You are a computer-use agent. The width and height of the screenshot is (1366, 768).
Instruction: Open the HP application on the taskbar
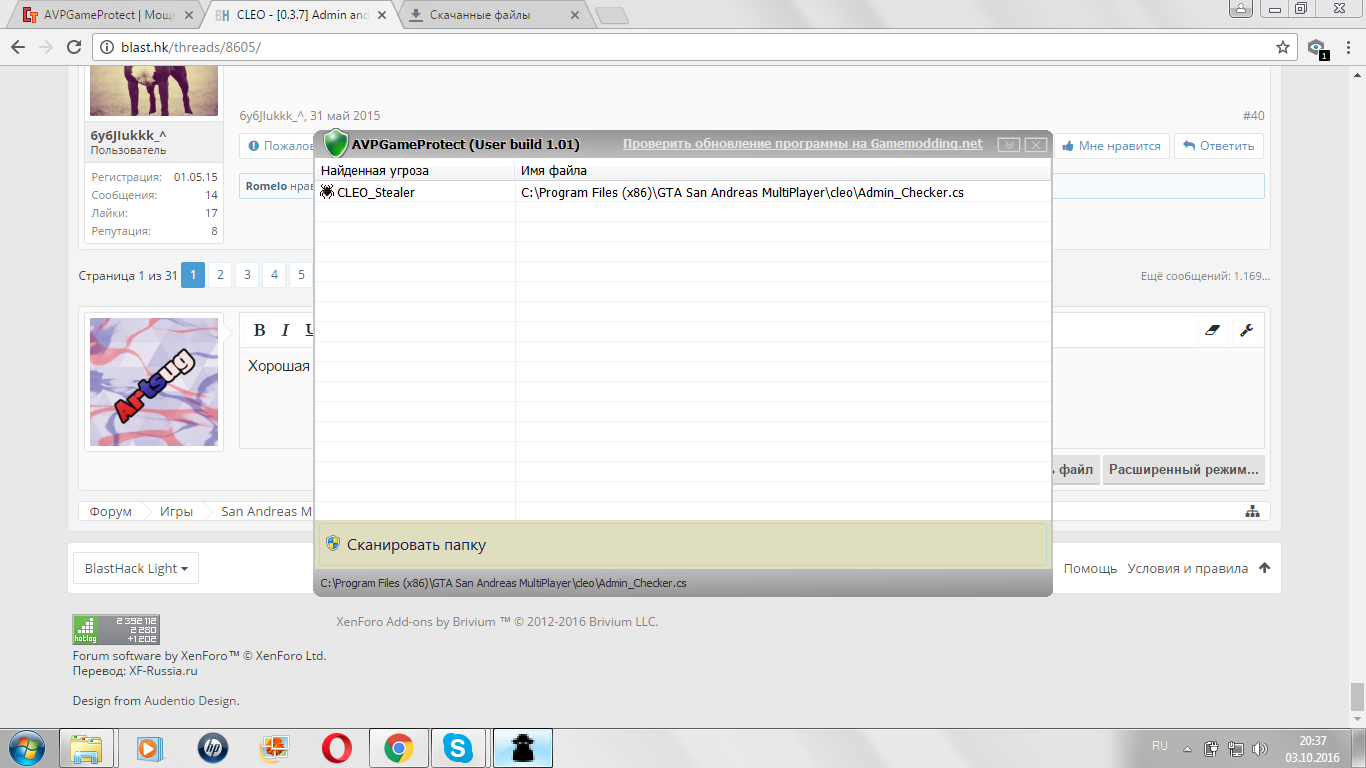point(212,748)
